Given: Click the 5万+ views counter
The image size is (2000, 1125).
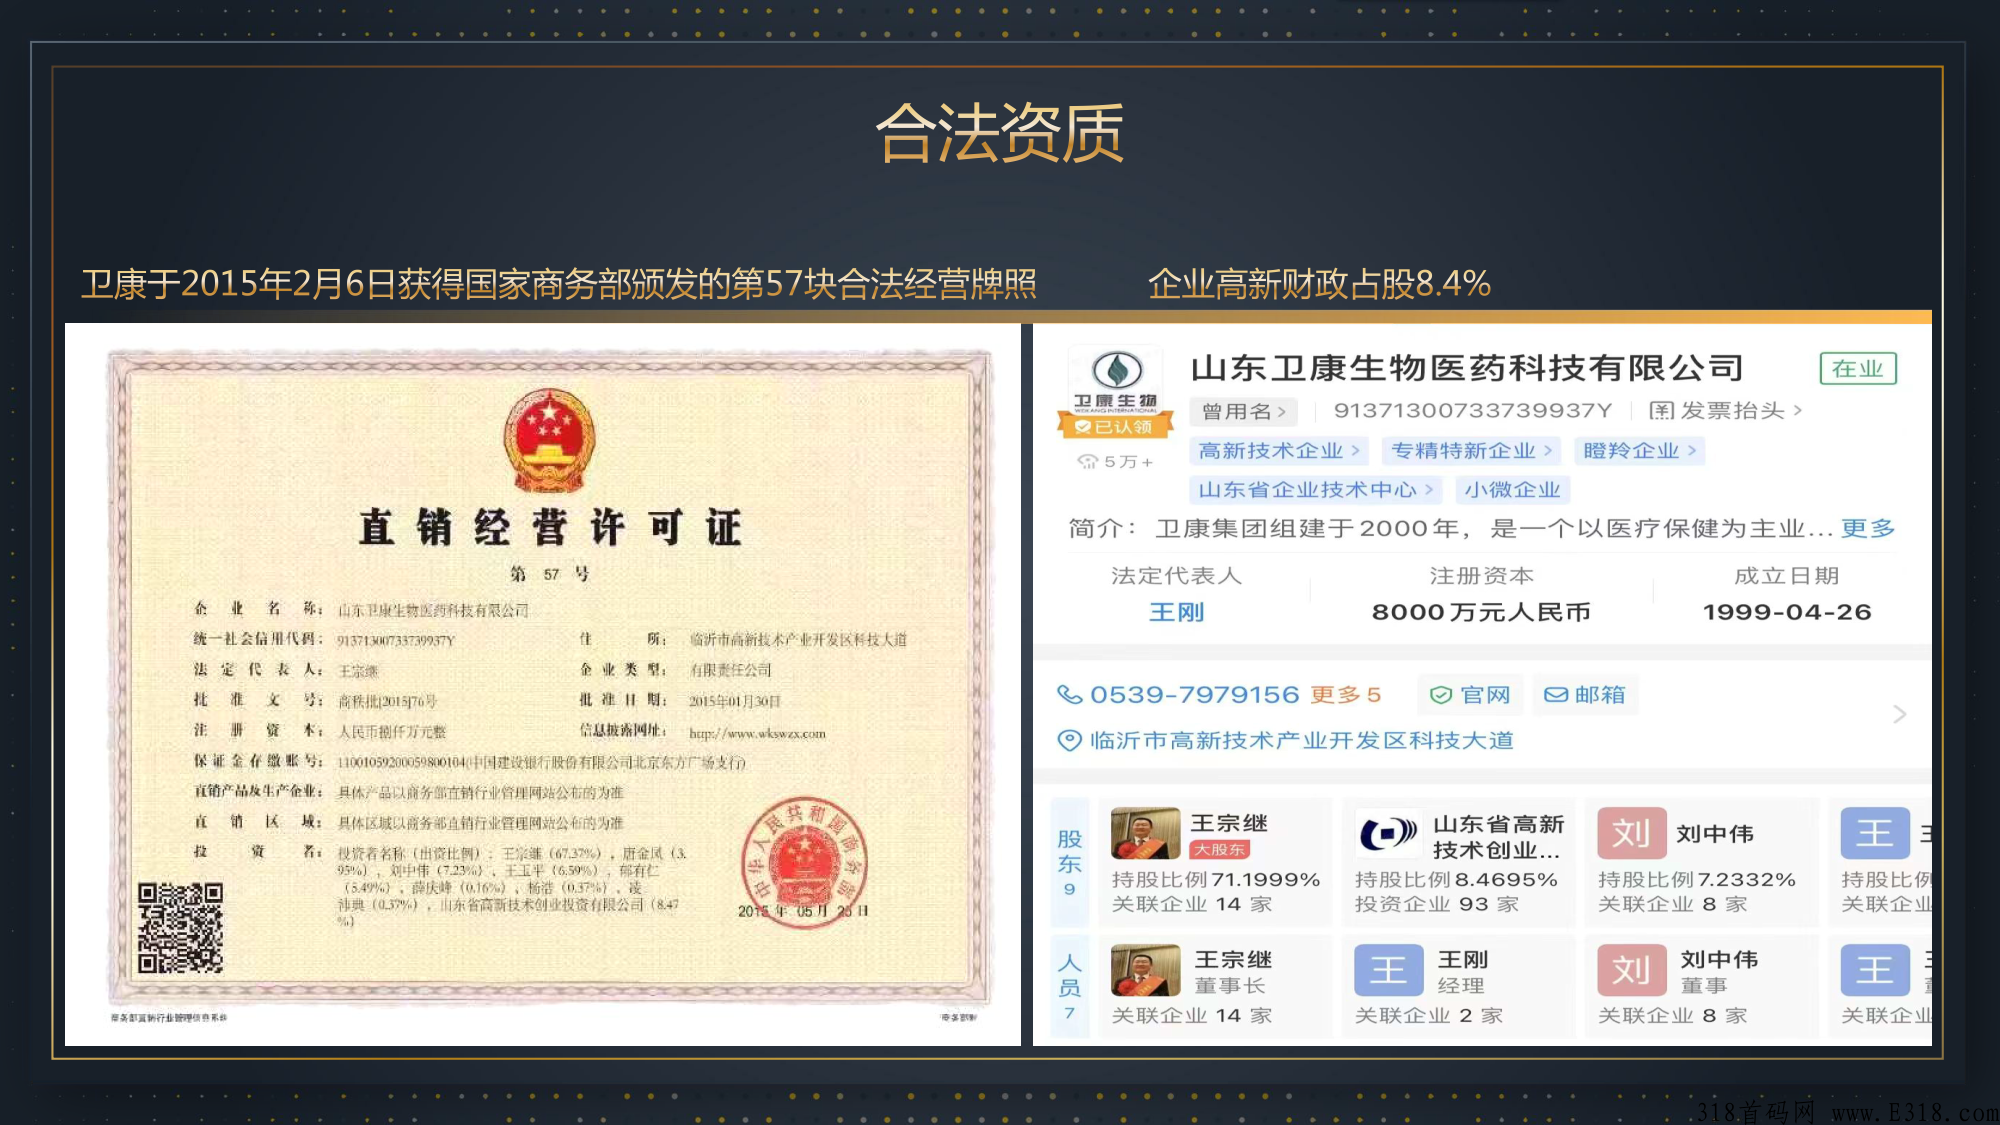Looking at the screenshot, I should 1115,462.
